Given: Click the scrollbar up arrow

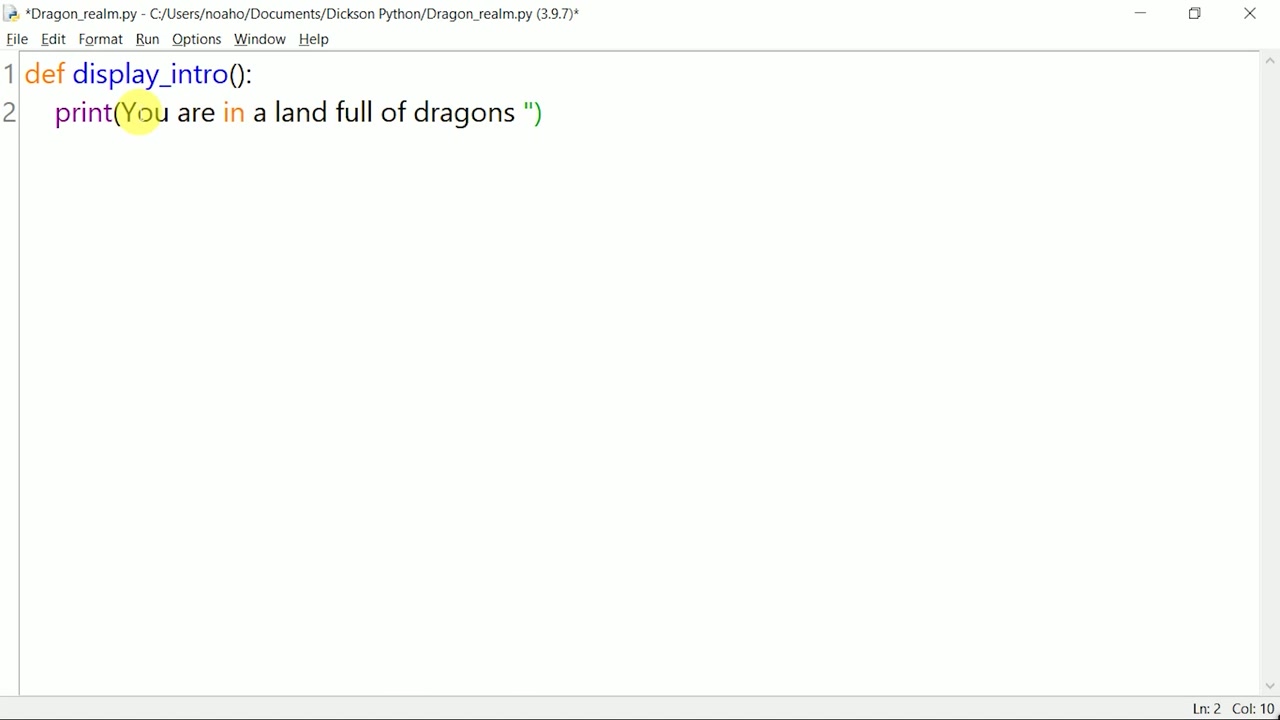Looking at the screenshot, I should click(x=1270, y=62).
